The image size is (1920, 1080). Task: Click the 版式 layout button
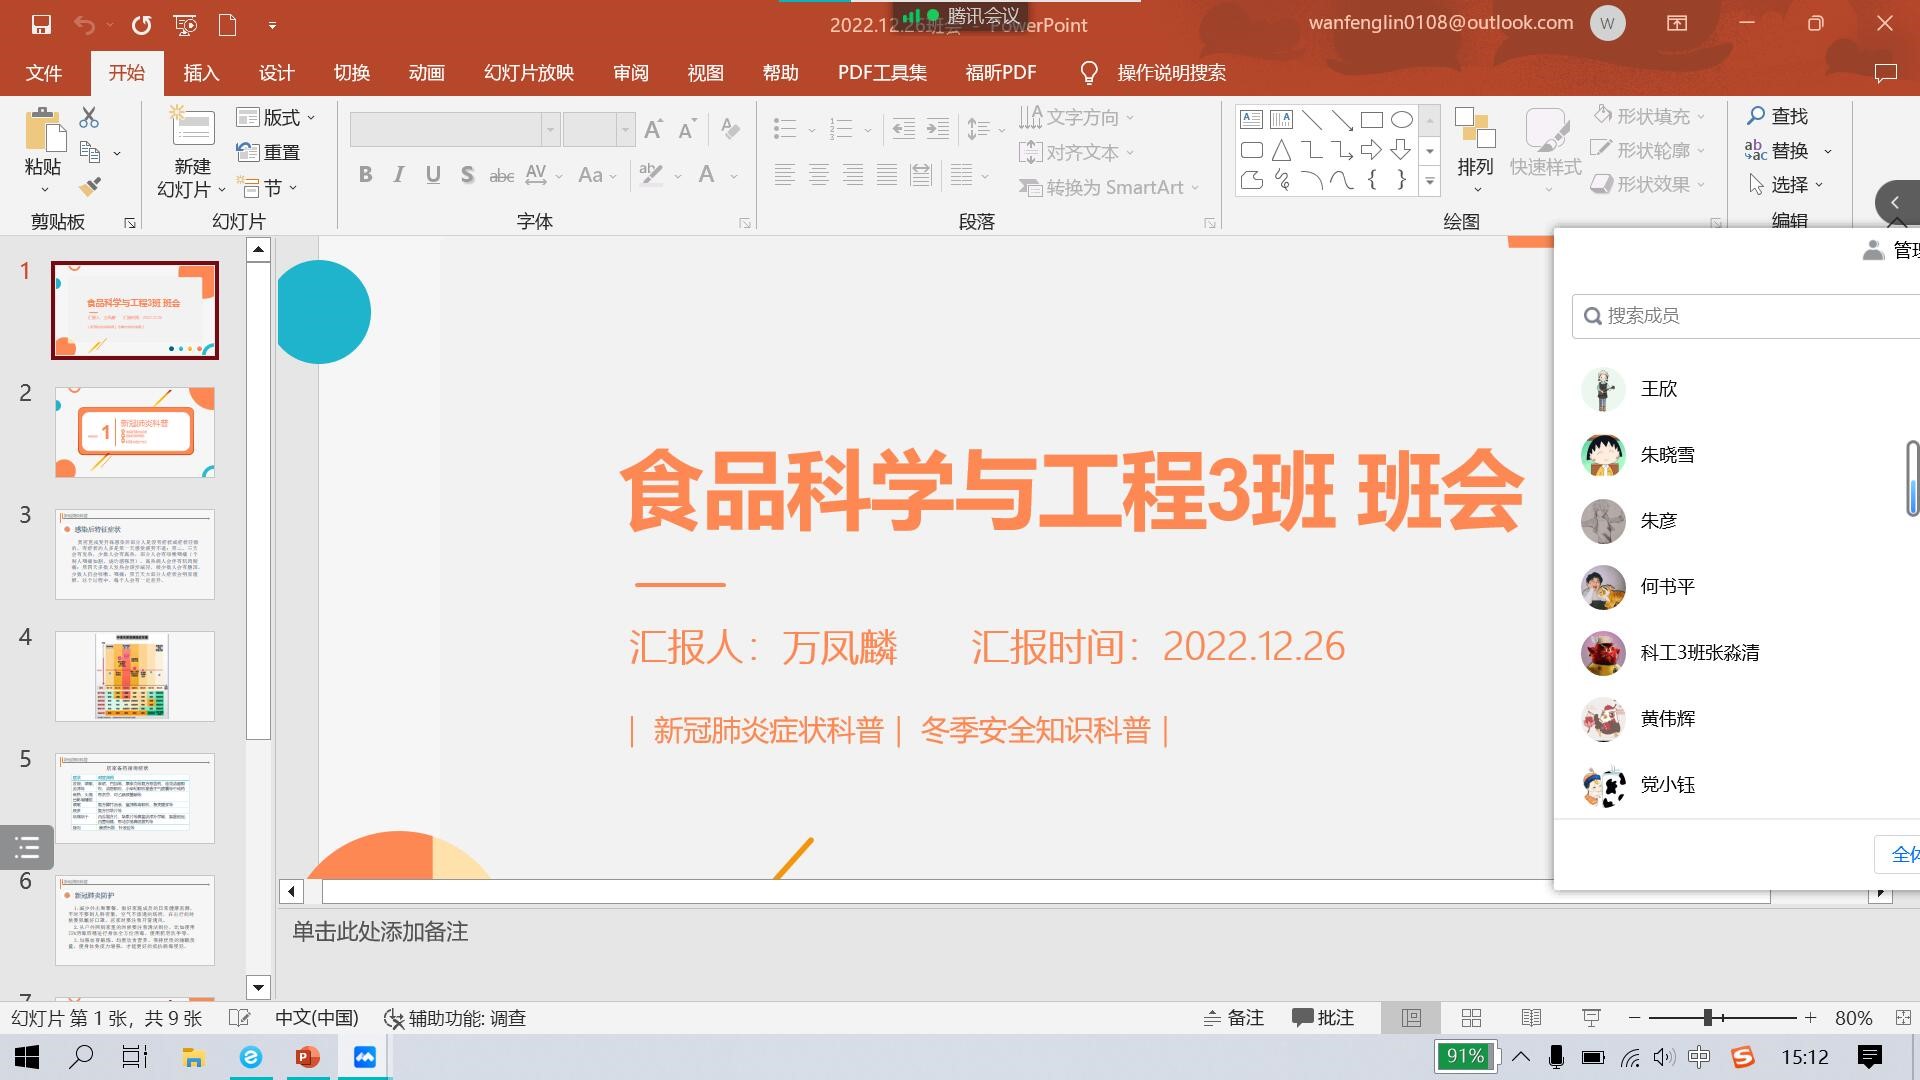point(275,117)
